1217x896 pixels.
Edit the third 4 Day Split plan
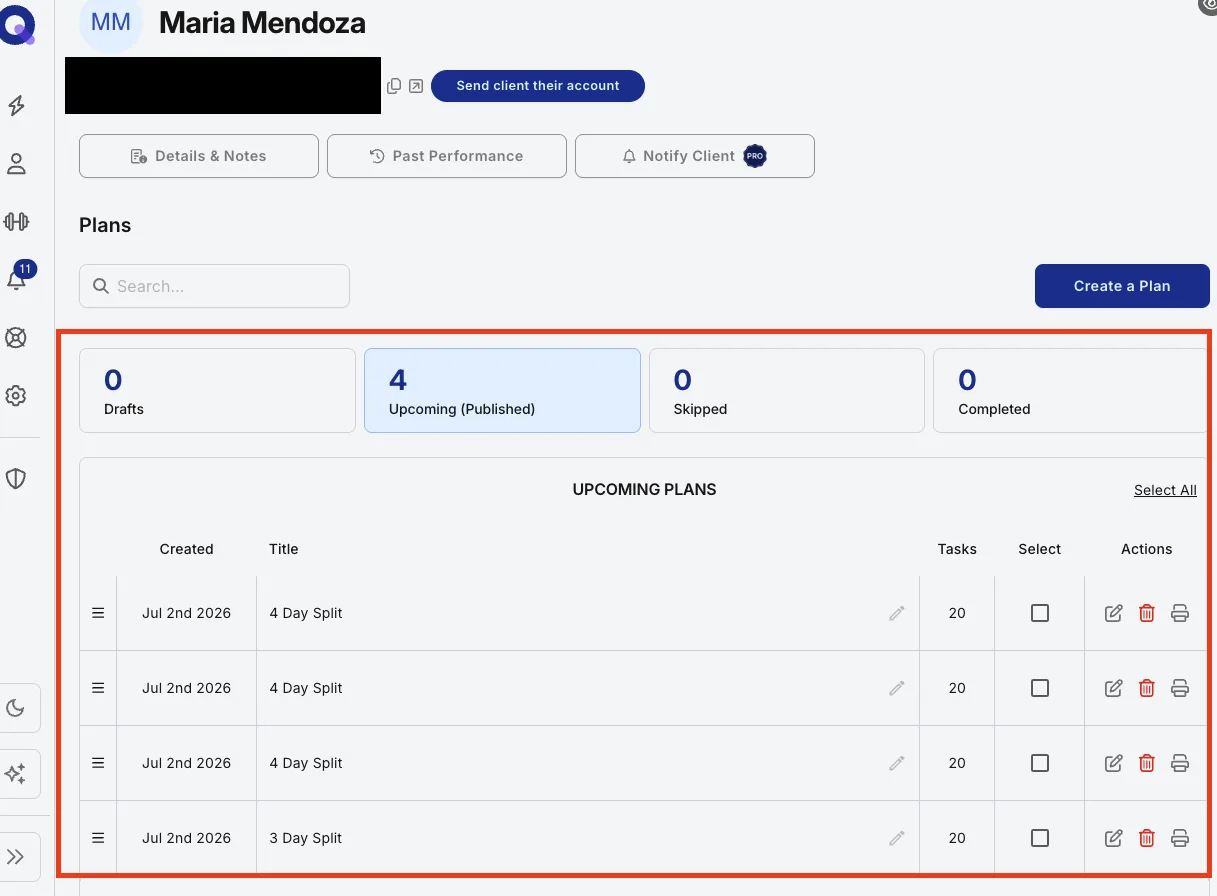[x=1113, y=763]
